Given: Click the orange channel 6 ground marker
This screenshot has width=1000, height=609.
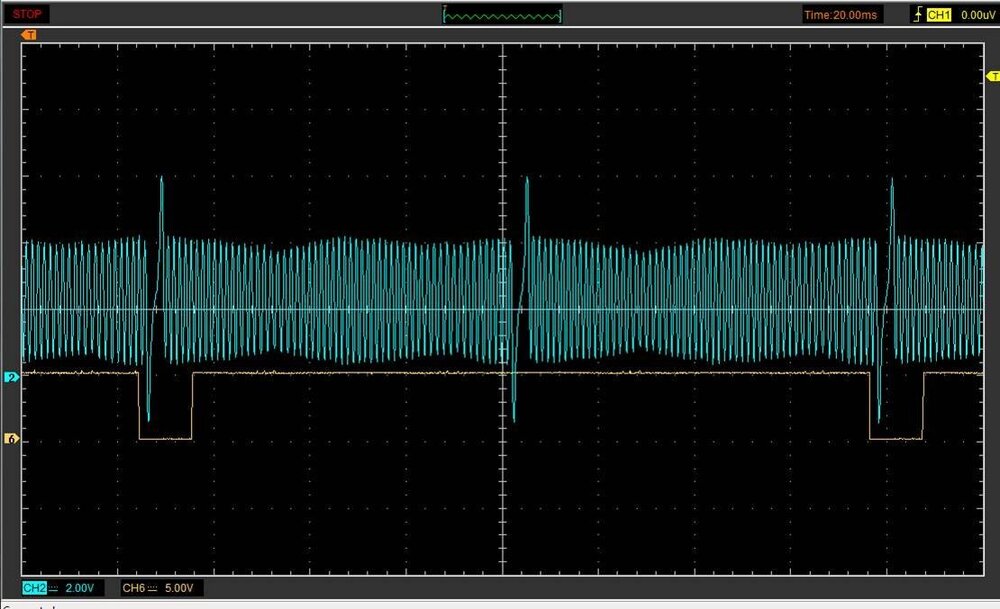Looking at the screenshot, I should (11, 438).
